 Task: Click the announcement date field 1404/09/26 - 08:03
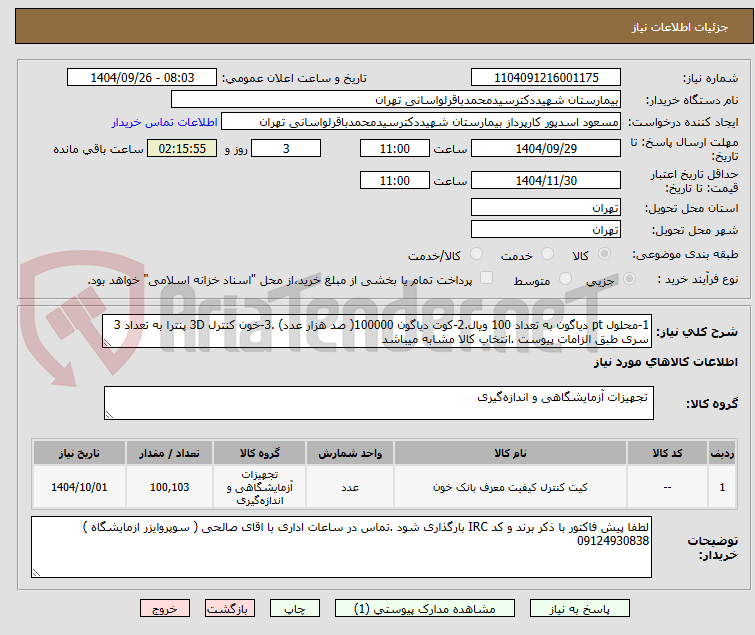142,78
